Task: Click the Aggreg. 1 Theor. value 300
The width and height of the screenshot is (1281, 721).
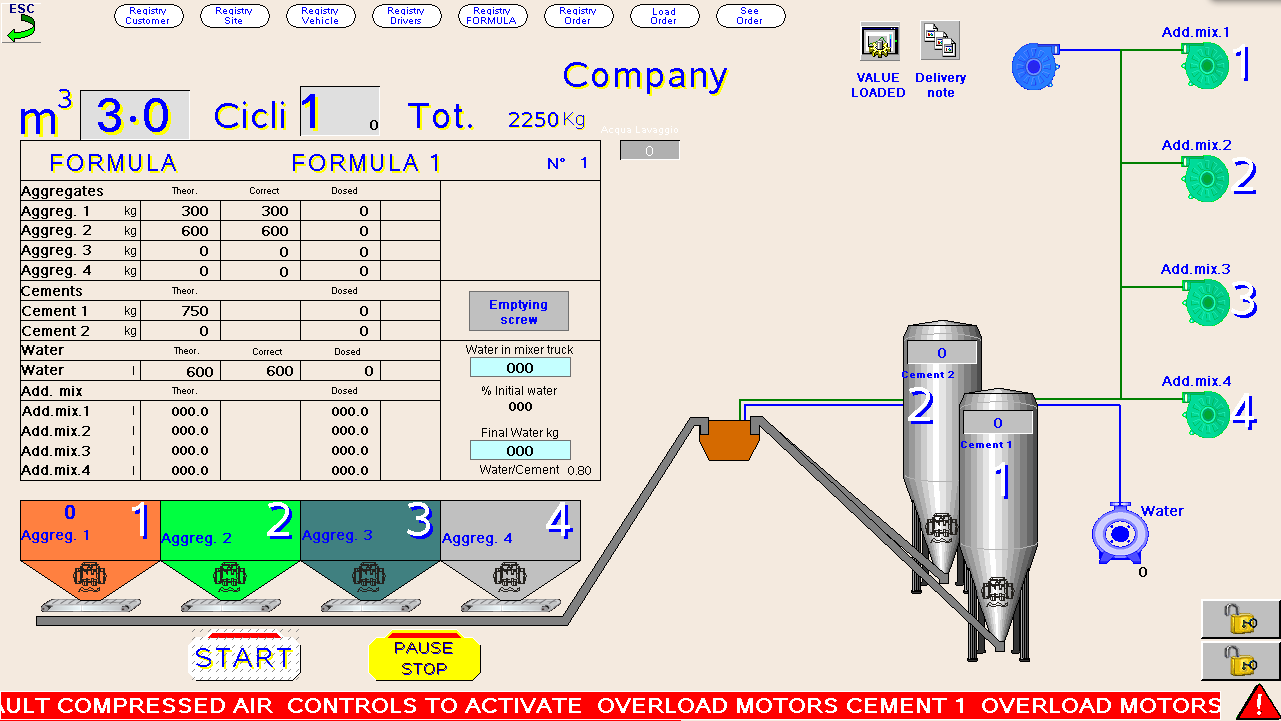Action: click(x=195, y=211)
